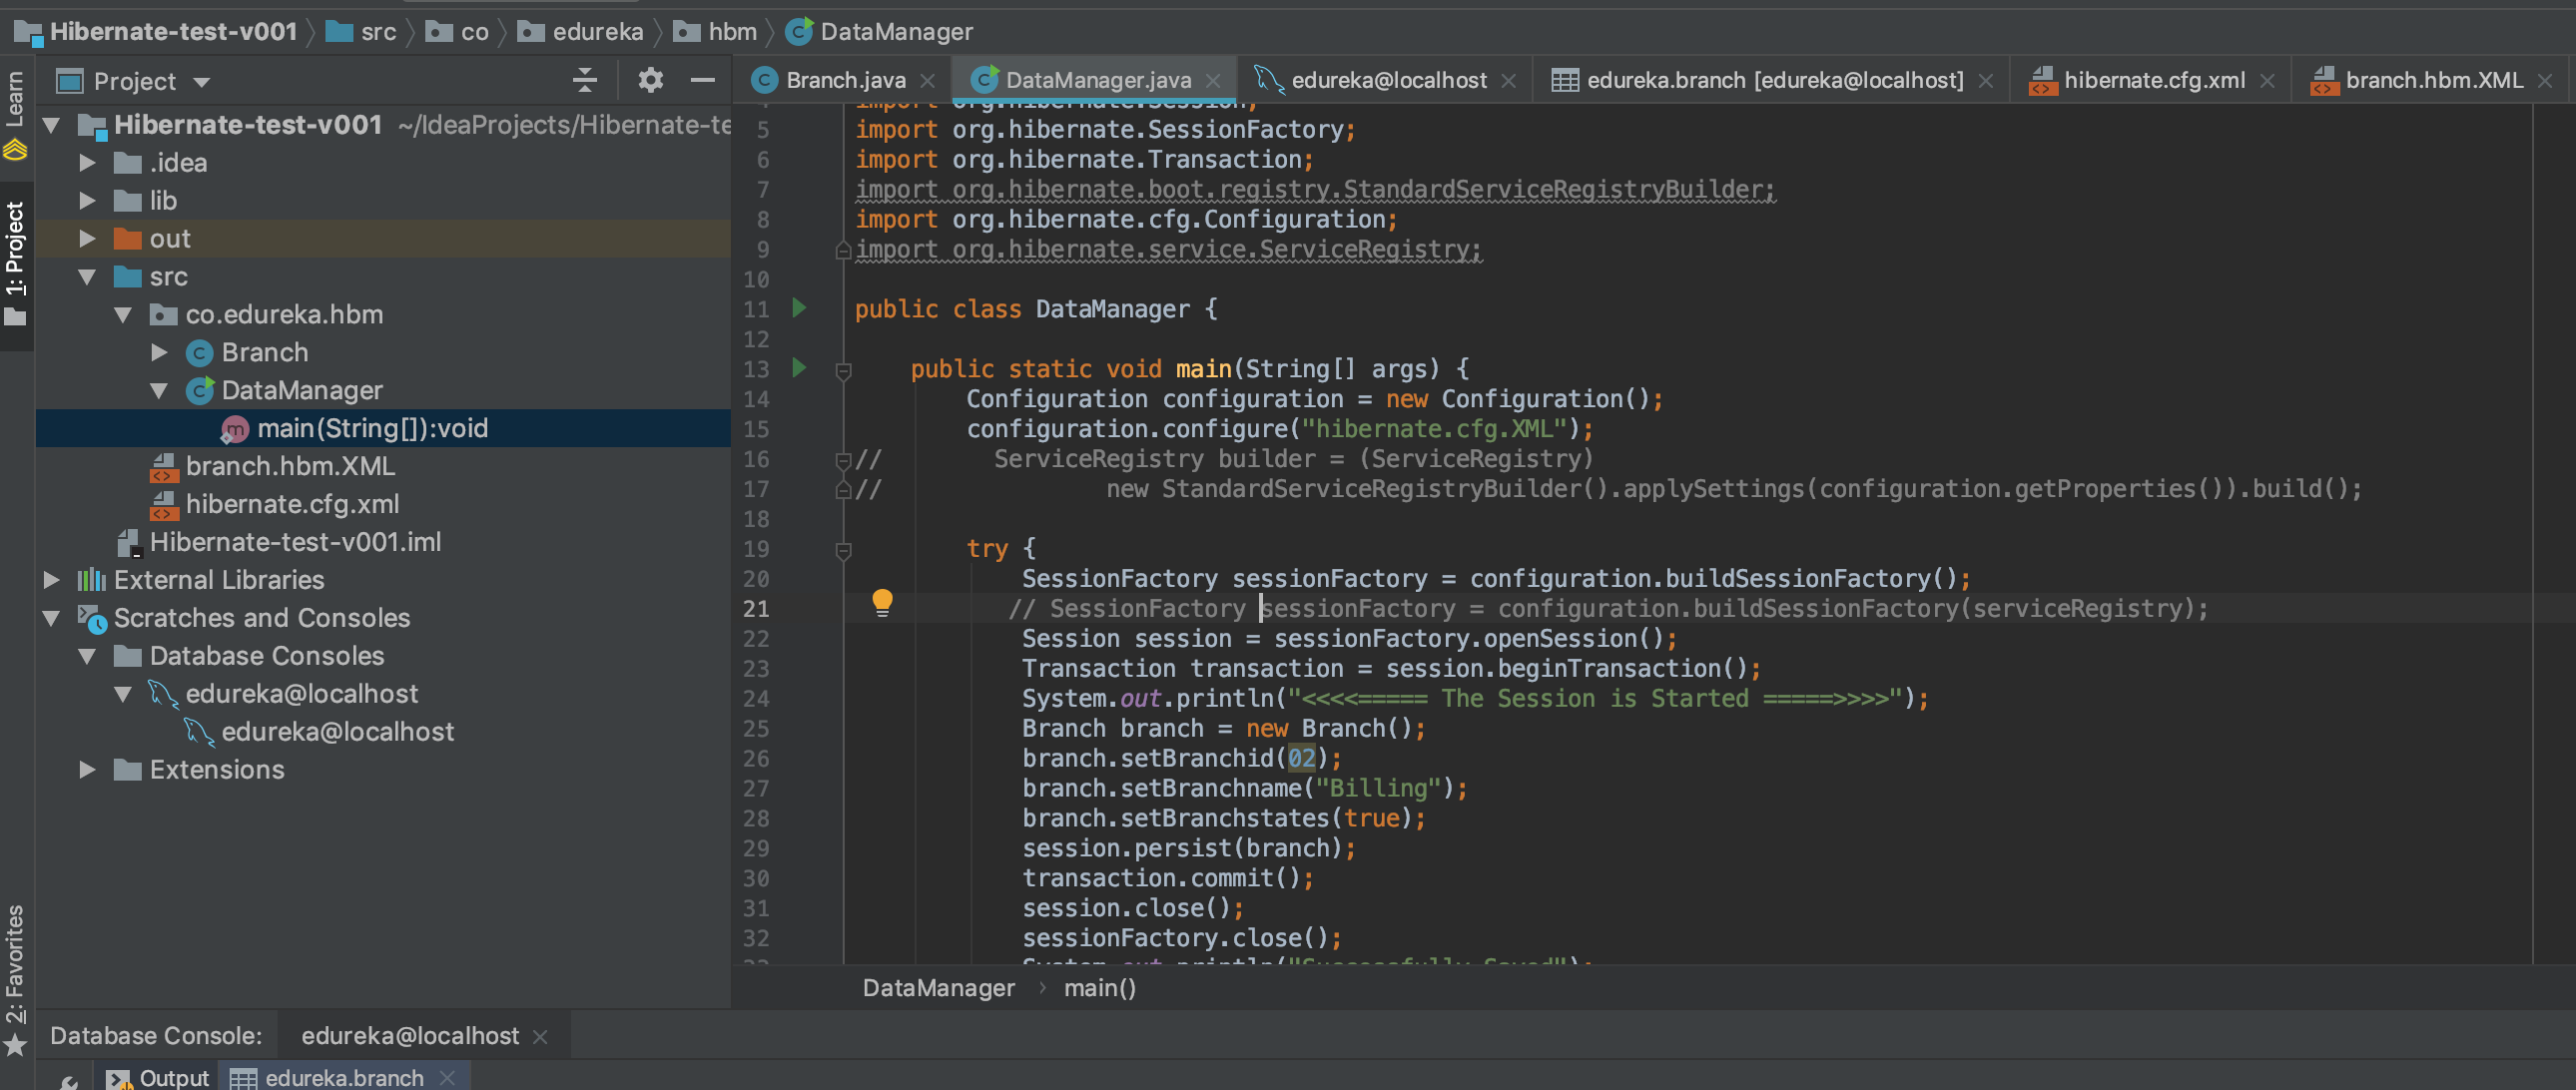Click the run arrow beside class DataManager
This screenshot has height=1090, width=2576.
click(x=799, y=308)
